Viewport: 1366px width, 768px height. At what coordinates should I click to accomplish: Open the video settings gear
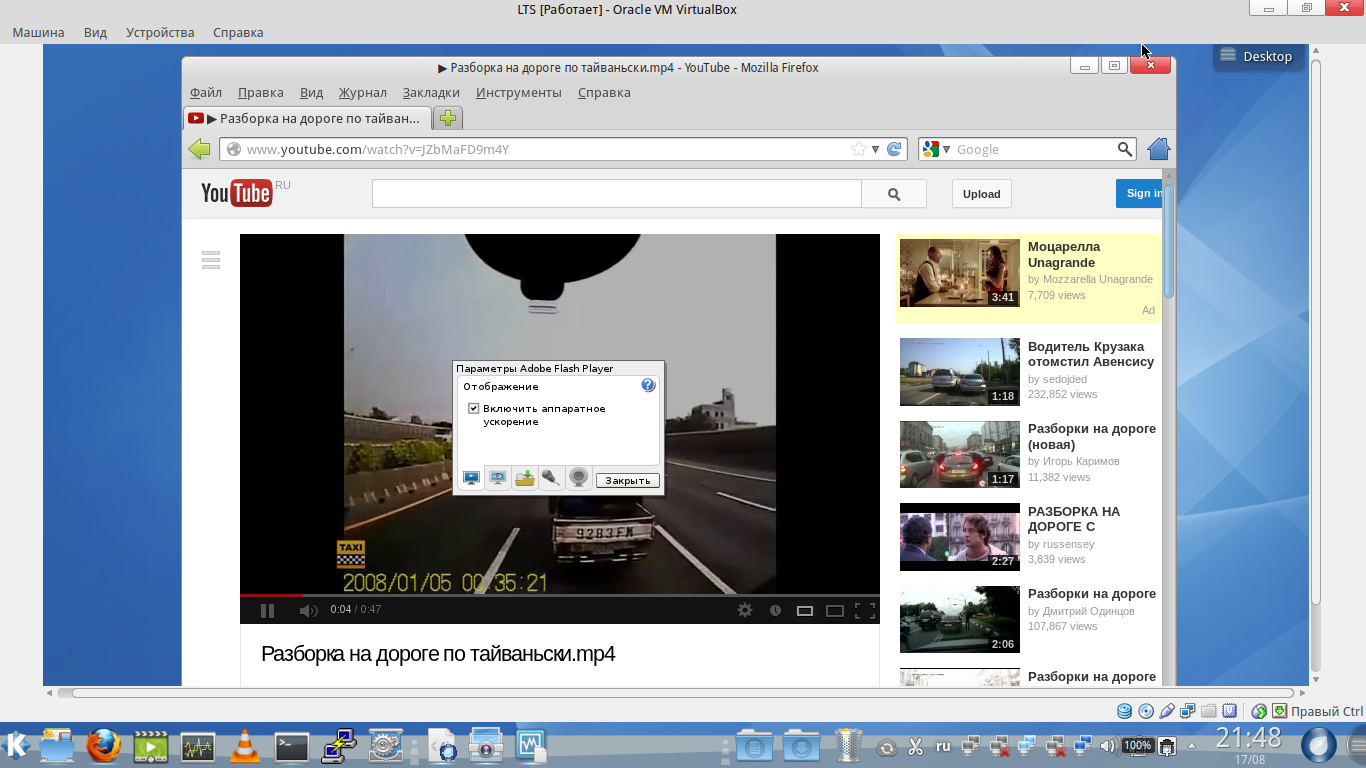[x=745, y=610]
